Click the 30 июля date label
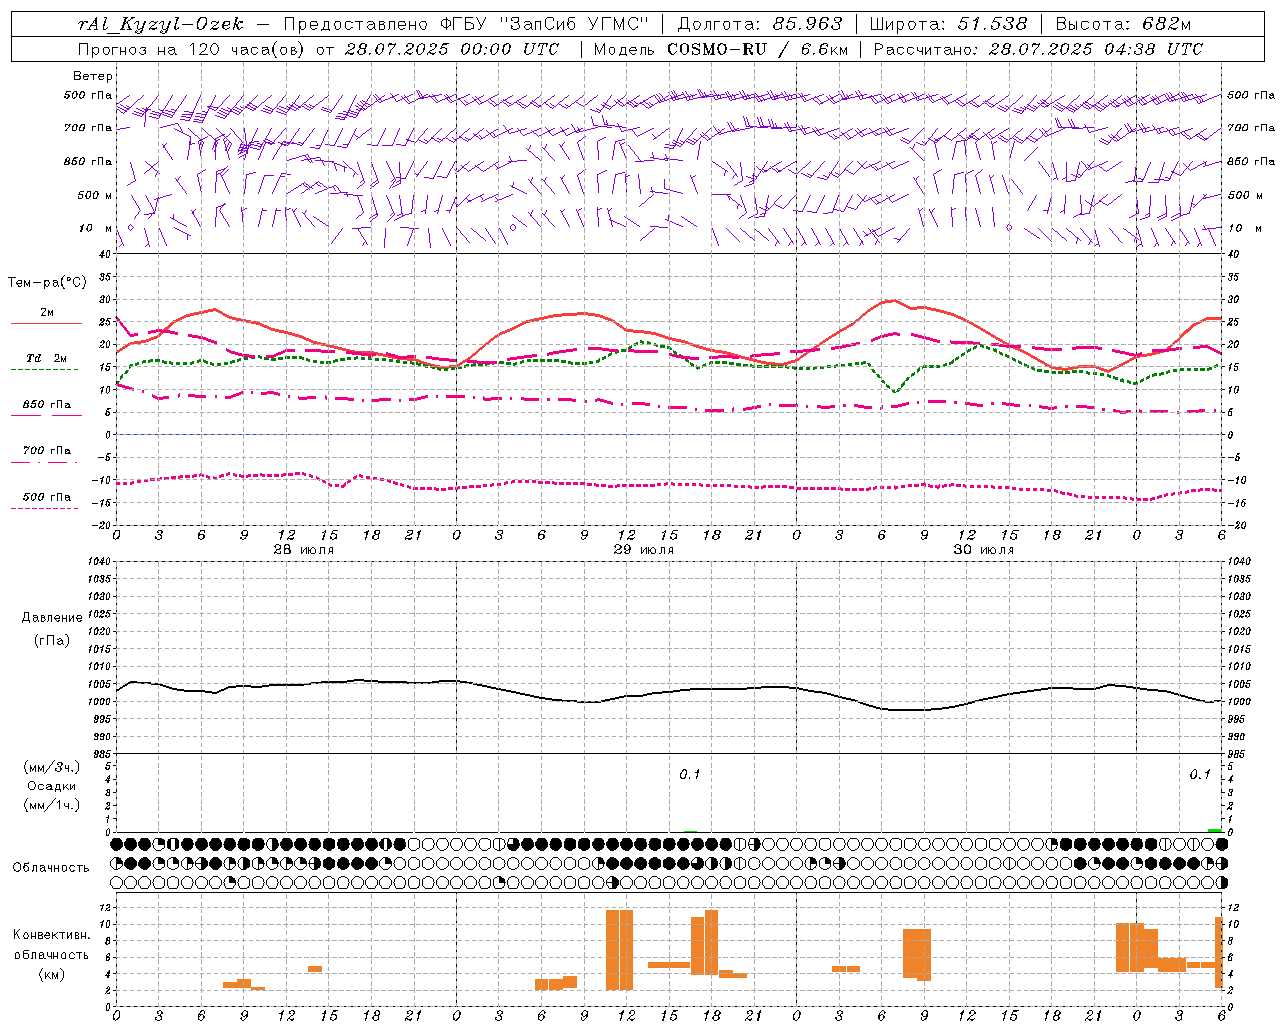This screenshot has width=1280, height=1024. point(984,550)
